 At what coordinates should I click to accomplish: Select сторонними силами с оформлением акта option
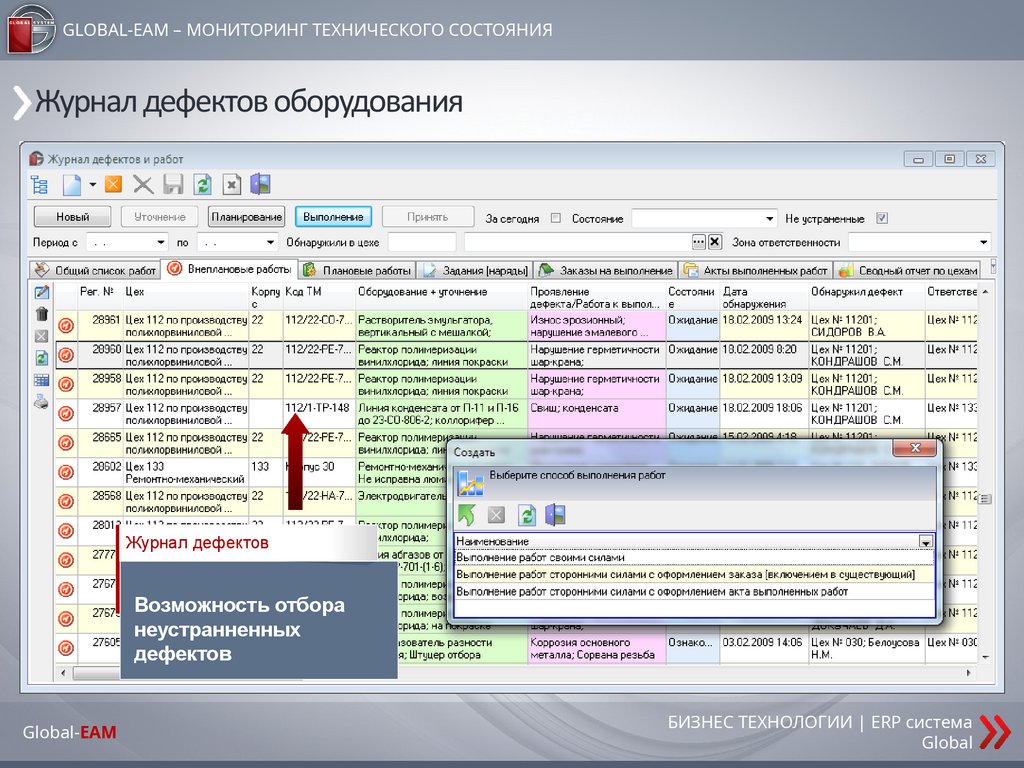click(694, 592)
